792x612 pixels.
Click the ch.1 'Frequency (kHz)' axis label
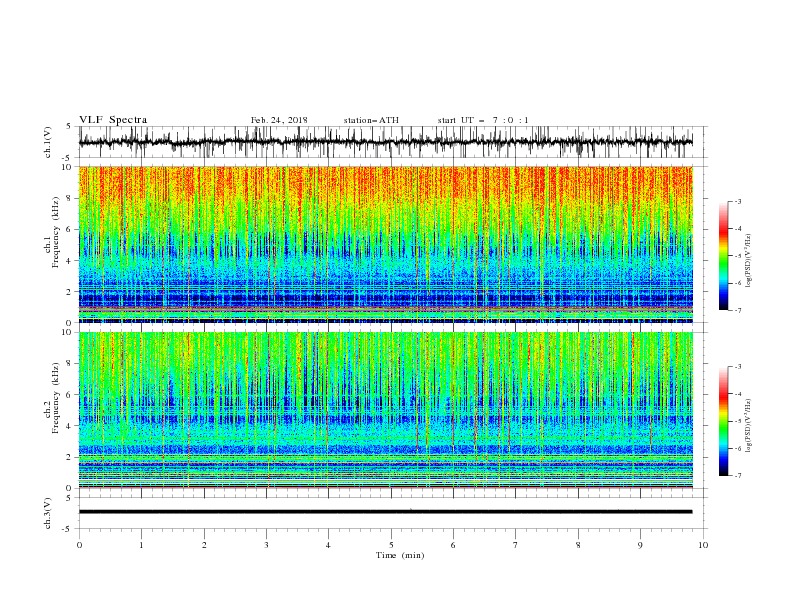point(56,233)
